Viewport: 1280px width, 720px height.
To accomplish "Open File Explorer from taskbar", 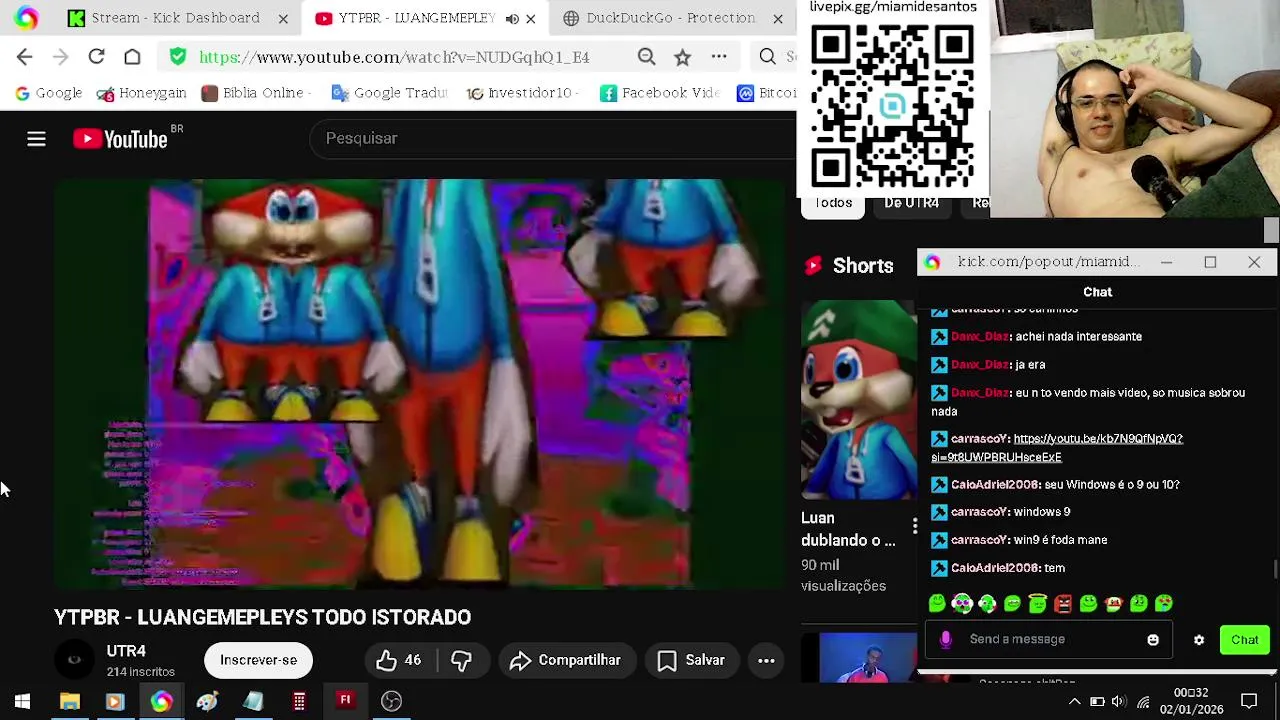I will (69, 701).
